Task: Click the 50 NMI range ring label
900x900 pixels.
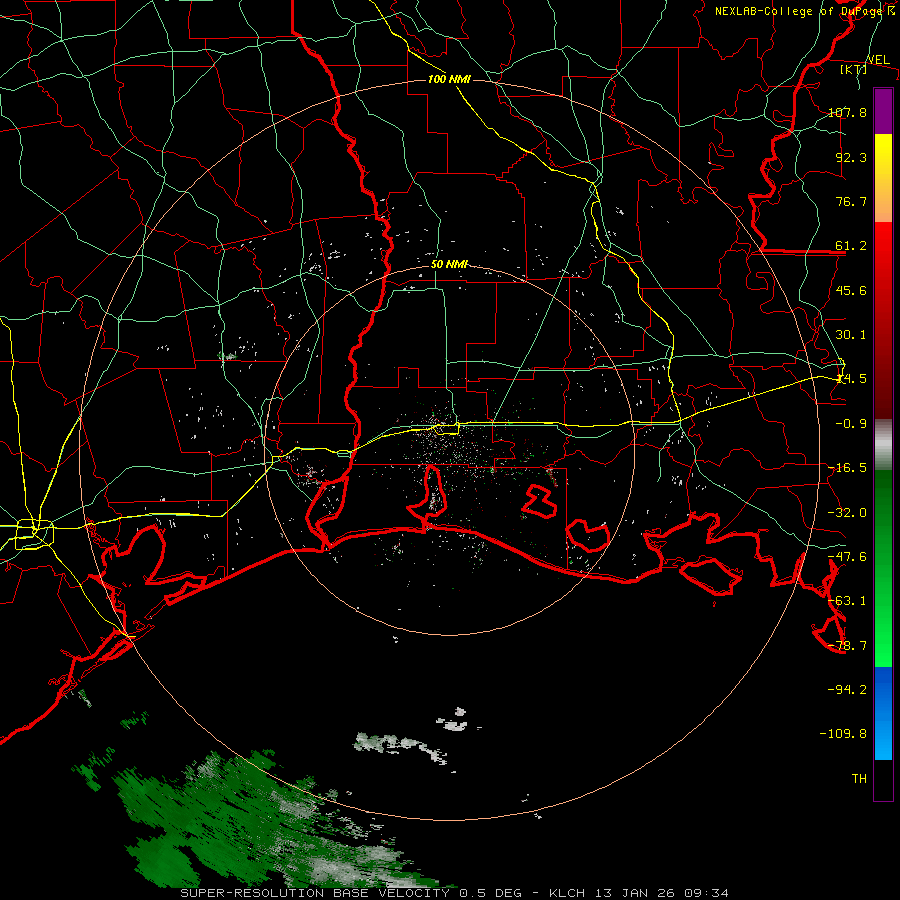Action: 449,265
